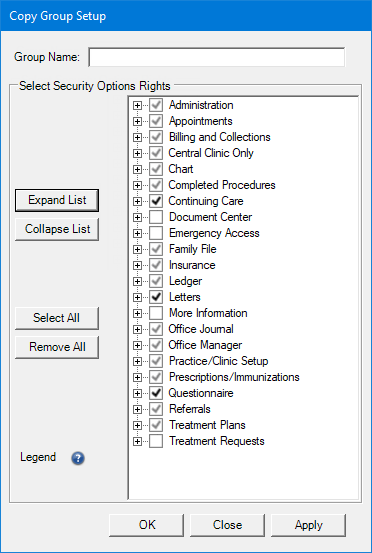The width and height of the screenshot is (372, 553).
Task: Expand the Chart tree node
Action: (137, 170)
